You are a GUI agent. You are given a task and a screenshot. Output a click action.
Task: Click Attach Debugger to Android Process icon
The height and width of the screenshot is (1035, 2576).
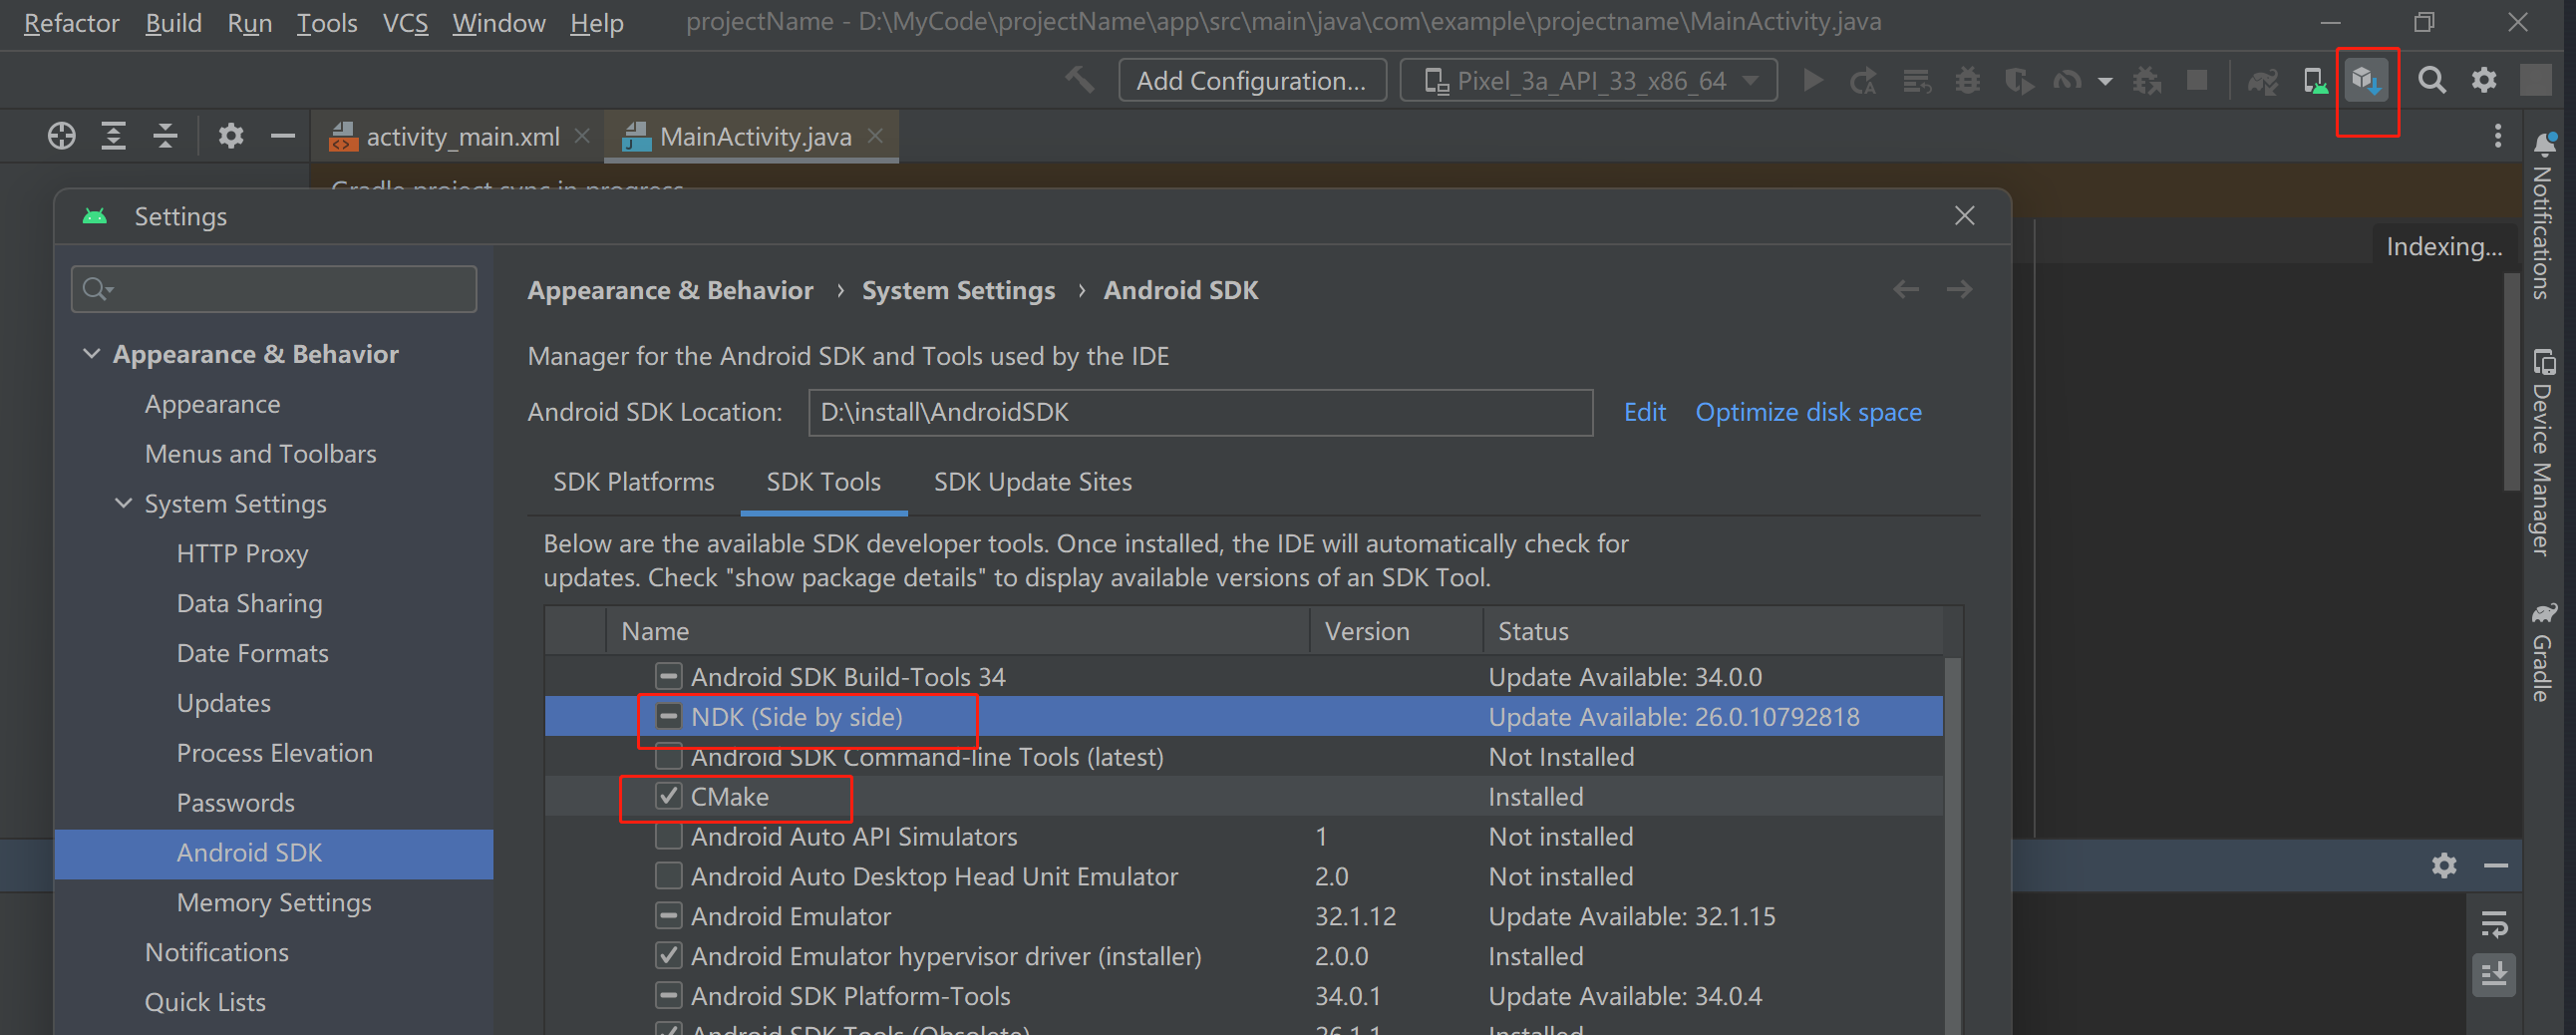pos(2147,80)
